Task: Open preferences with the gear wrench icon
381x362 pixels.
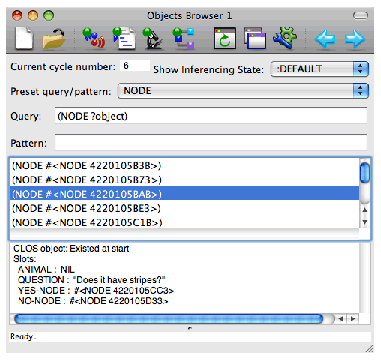Action: pos(285,38)
